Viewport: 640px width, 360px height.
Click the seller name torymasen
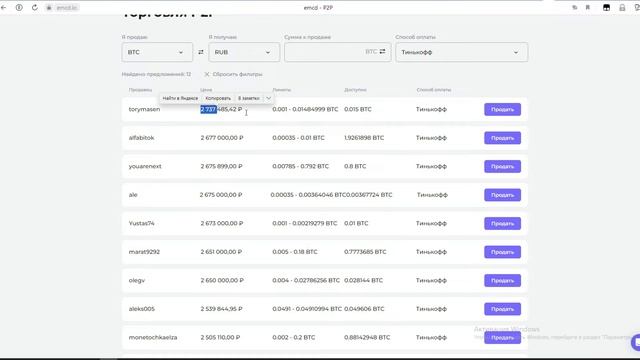click(x=144, y=109)
